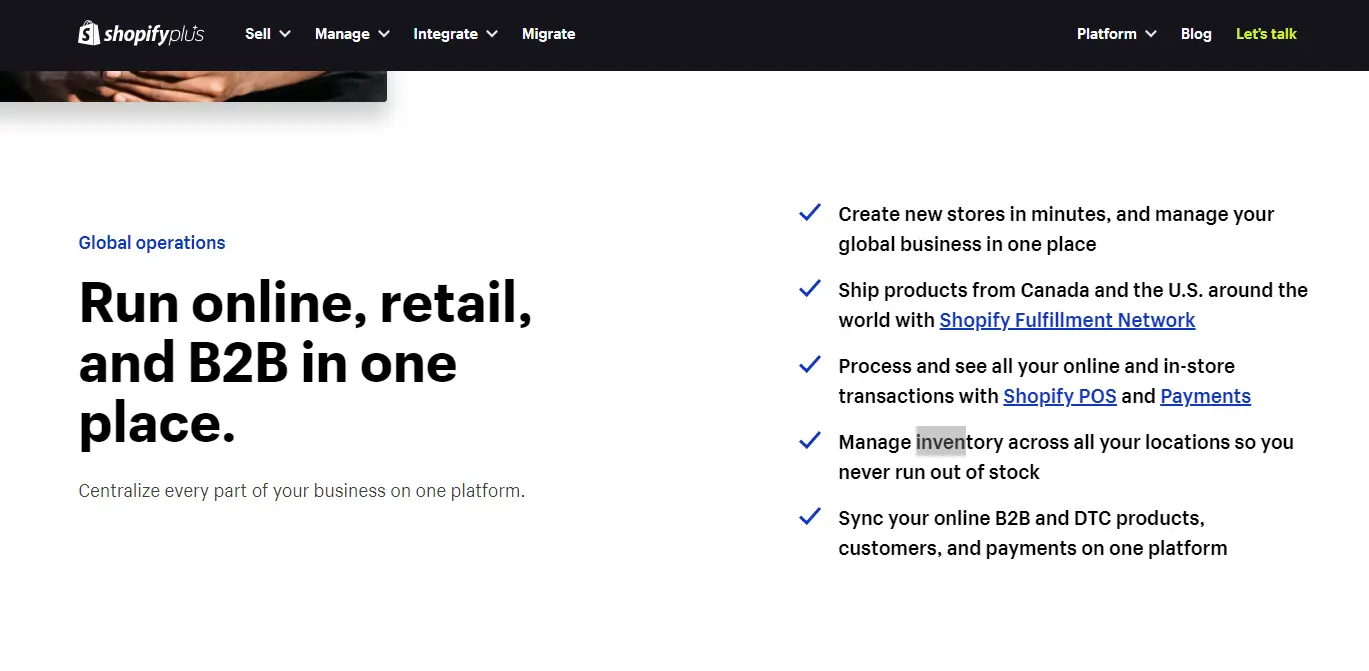Click the text Centralize every part of your business
The image size is (1369, 671).
[301, 491]
